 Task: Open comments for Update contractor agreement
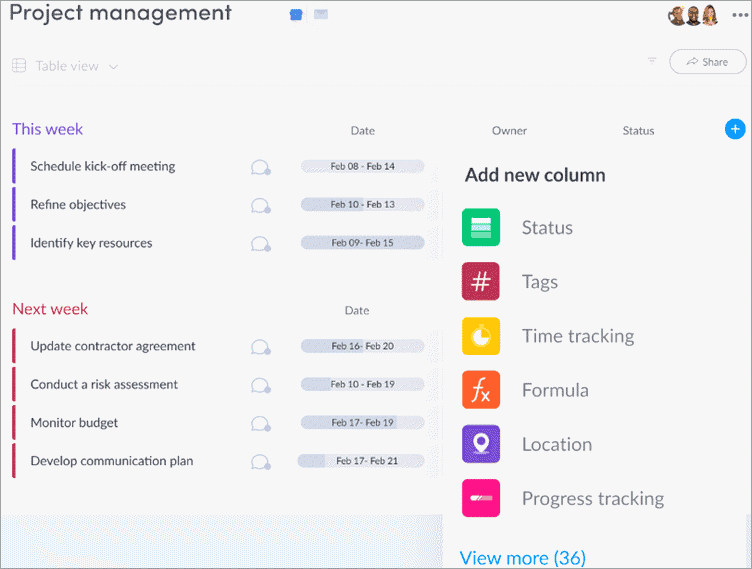[x=260, y=347]
